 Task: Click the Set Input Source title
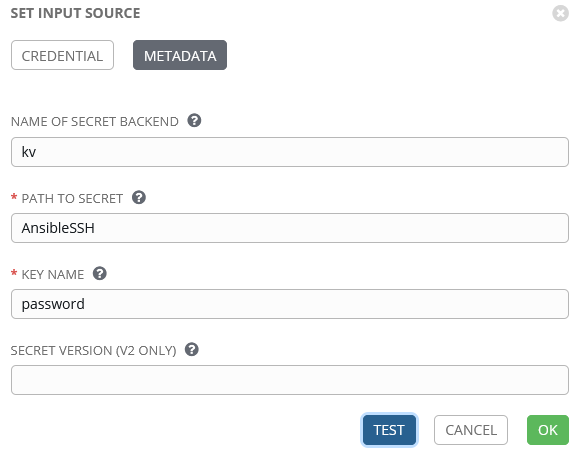(76, 13)
